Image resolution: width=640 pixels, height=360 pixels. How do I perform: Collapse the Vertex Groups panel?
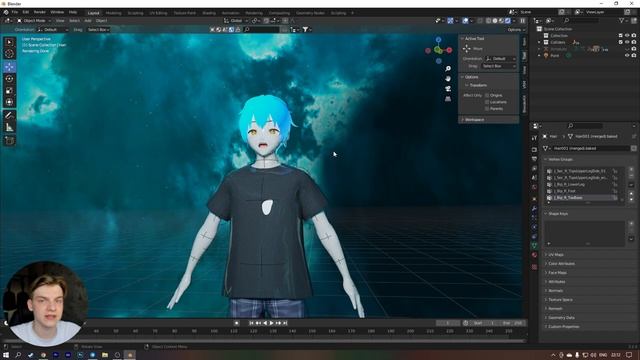pyautogui.click(x=560, y=160)
